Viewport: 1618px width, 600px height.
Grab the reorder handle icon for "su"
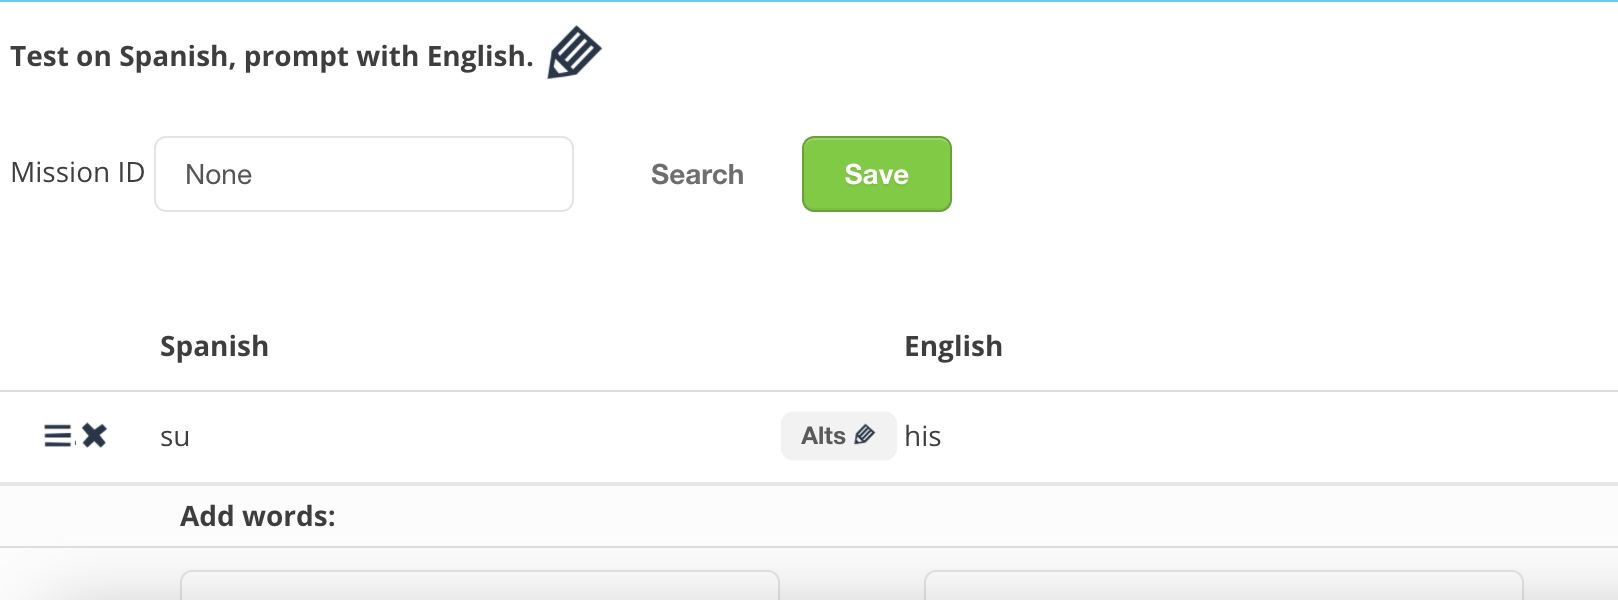(58, 436)
